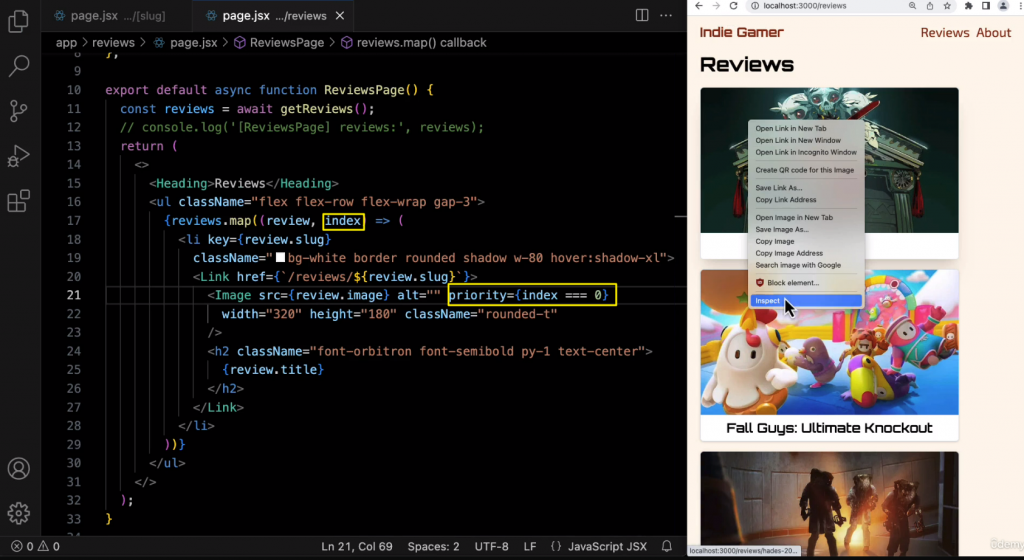The image size is (1024, 560).
Task: Choose Open Link in Incognito Window
Action: tap(805, 152)
